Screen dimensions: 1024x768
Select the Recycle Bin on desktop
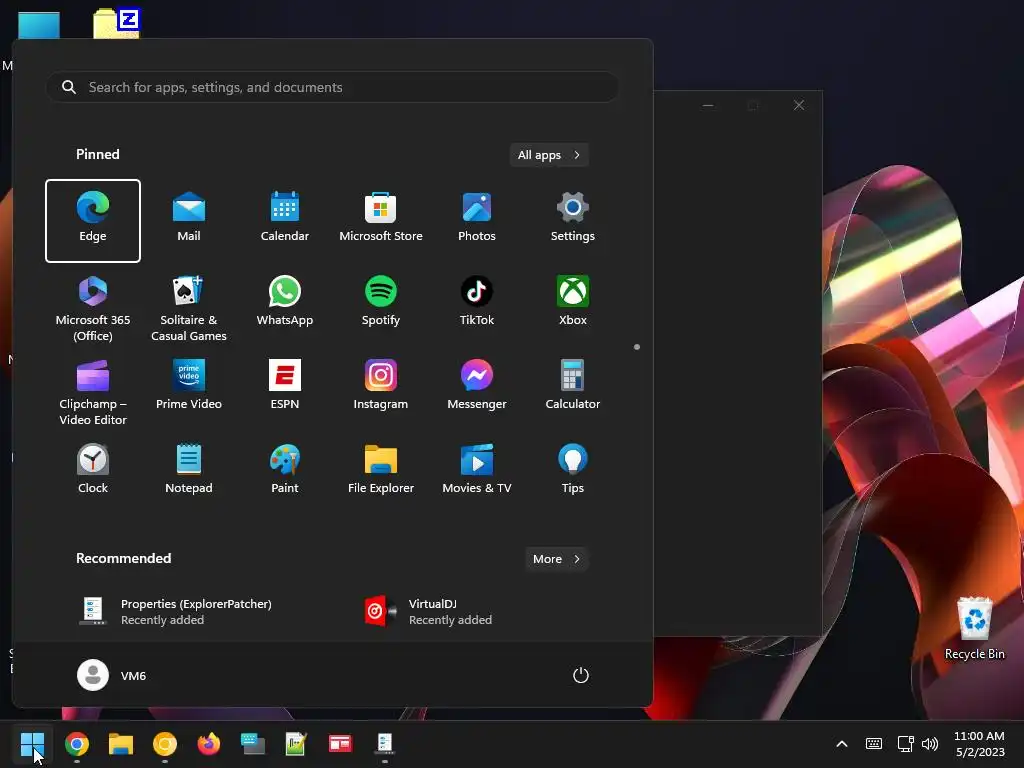click(x=974, y=628)
